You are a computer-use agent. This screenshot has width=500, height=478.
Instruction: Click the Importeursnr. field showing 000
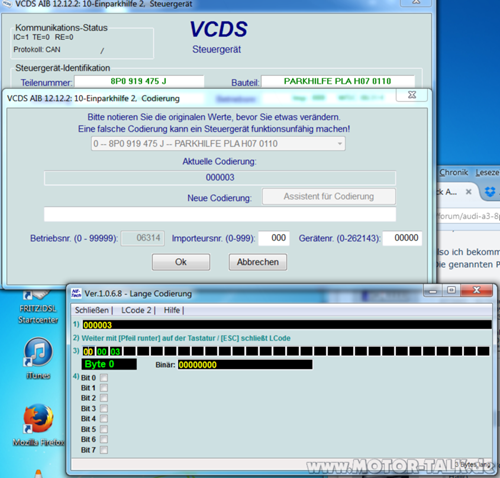pyautogui.click(x=274, y=238)
